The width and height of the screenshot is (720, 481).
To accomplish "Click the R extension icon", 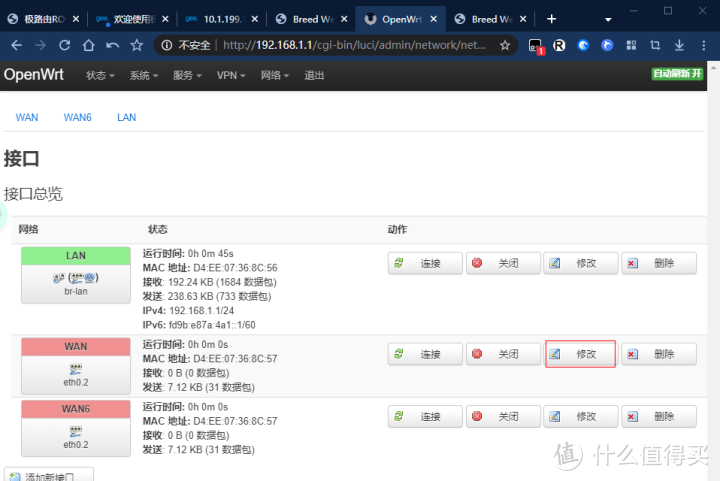I will point(559,45).
